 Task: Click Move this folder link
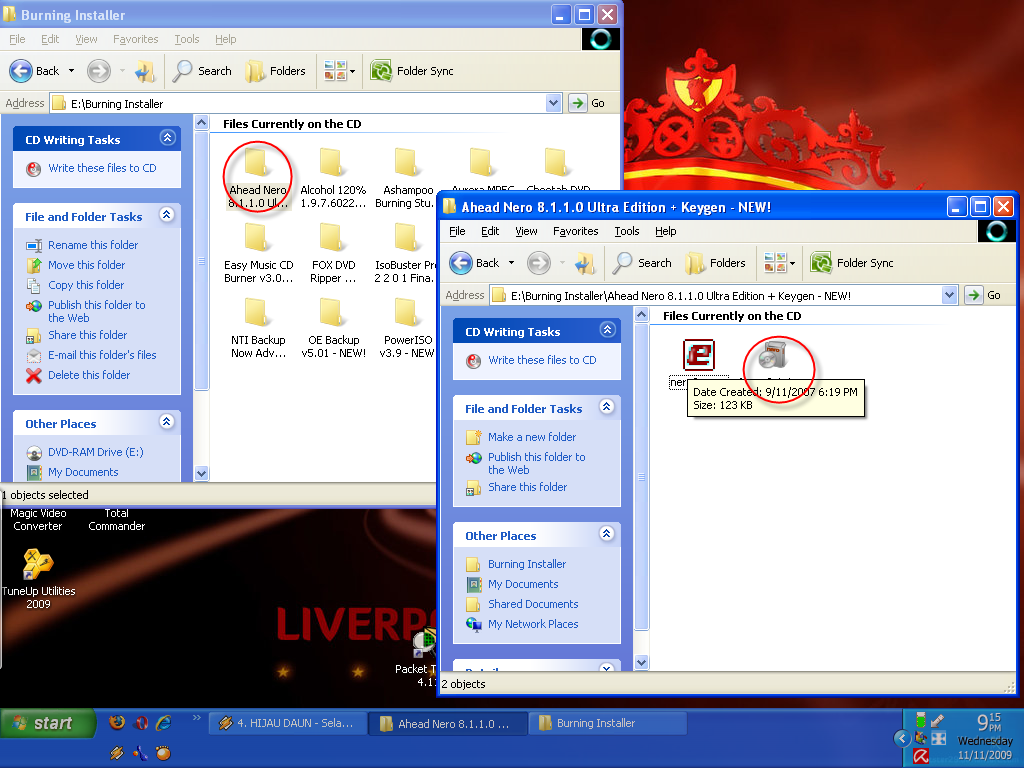point(86,264)
